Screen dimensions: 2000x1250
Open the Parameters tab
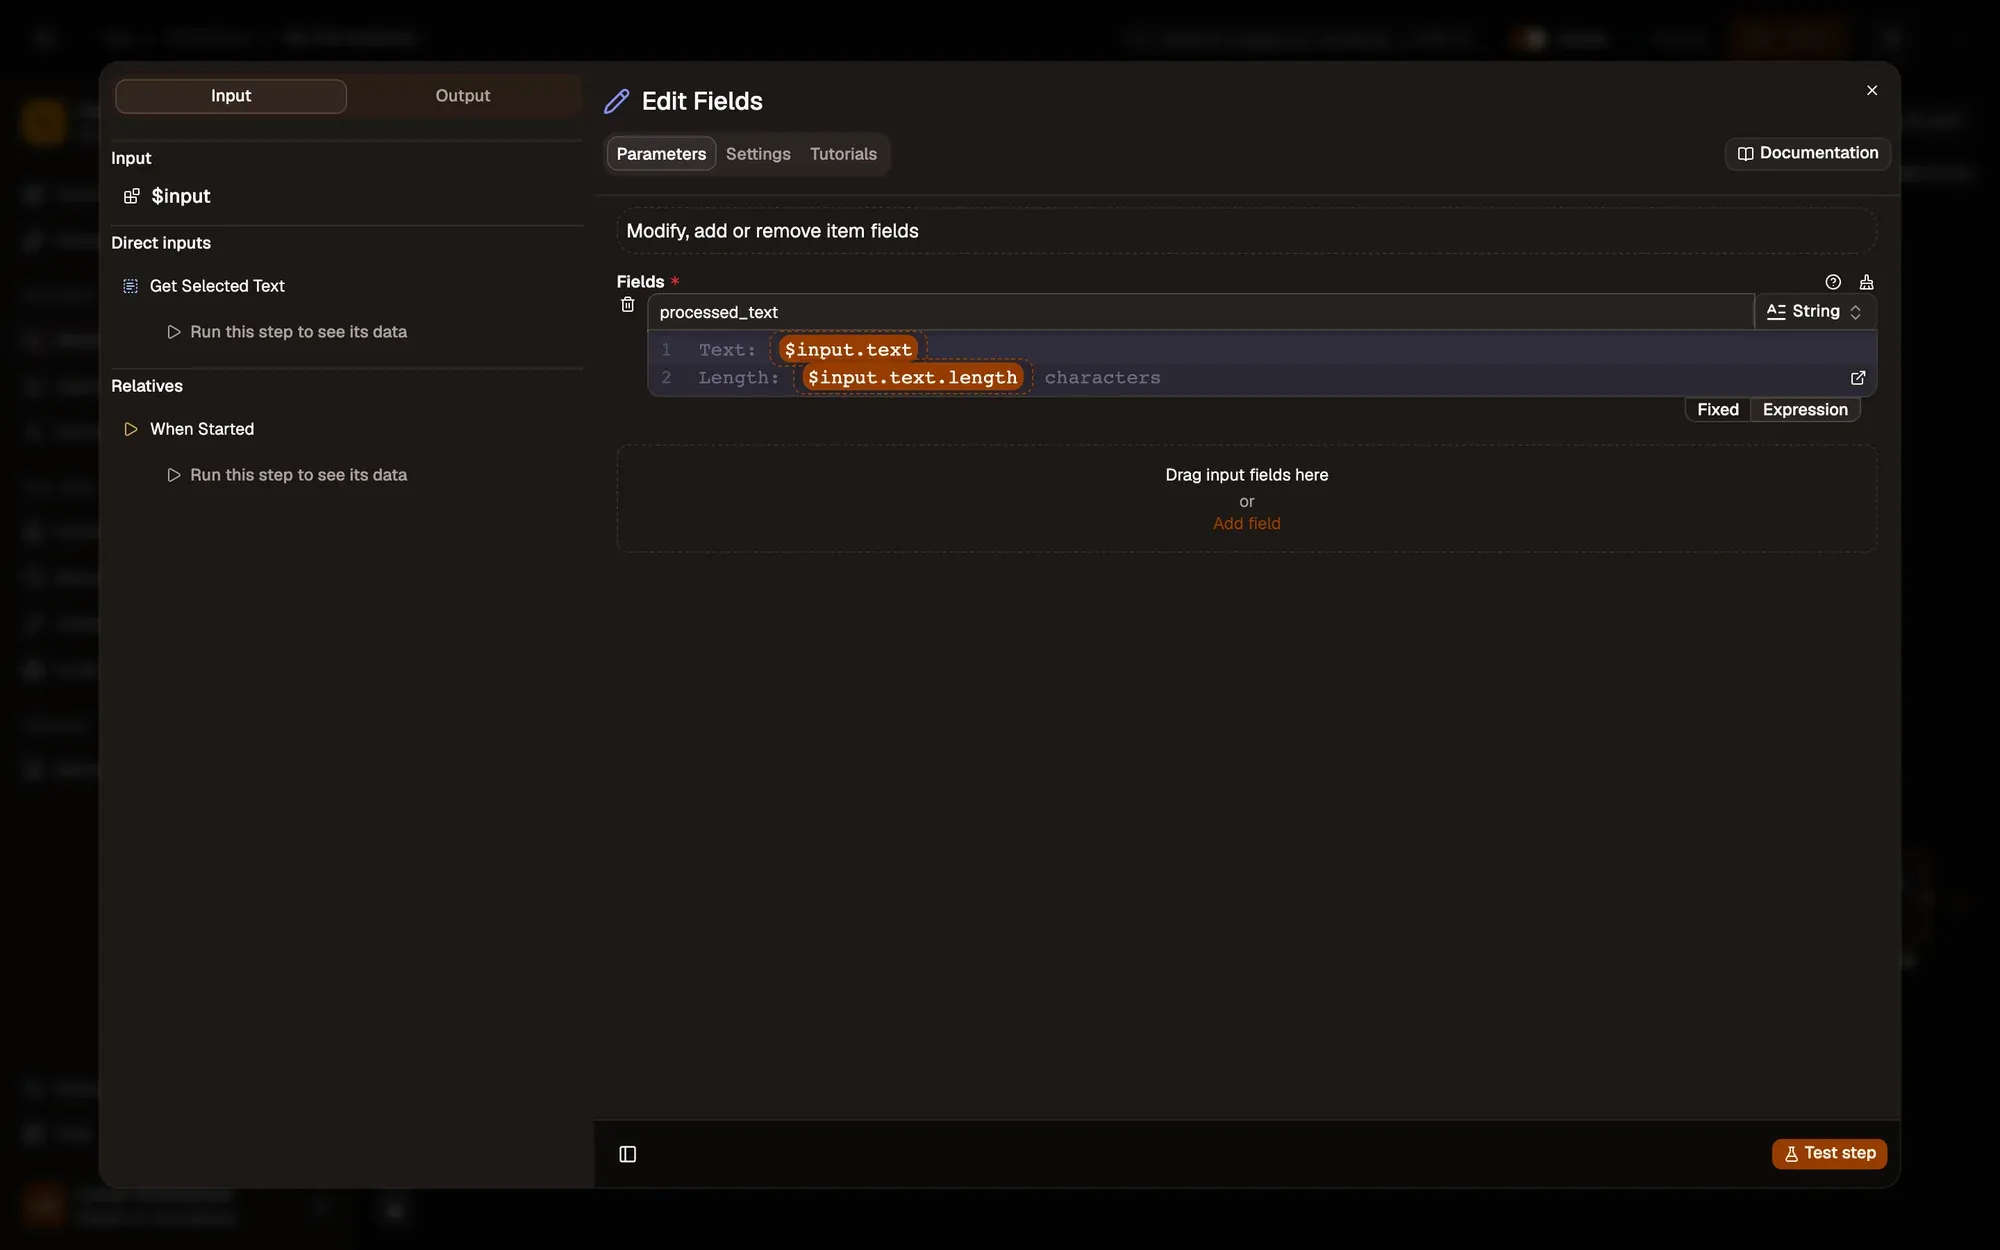(x=661, y=154)
